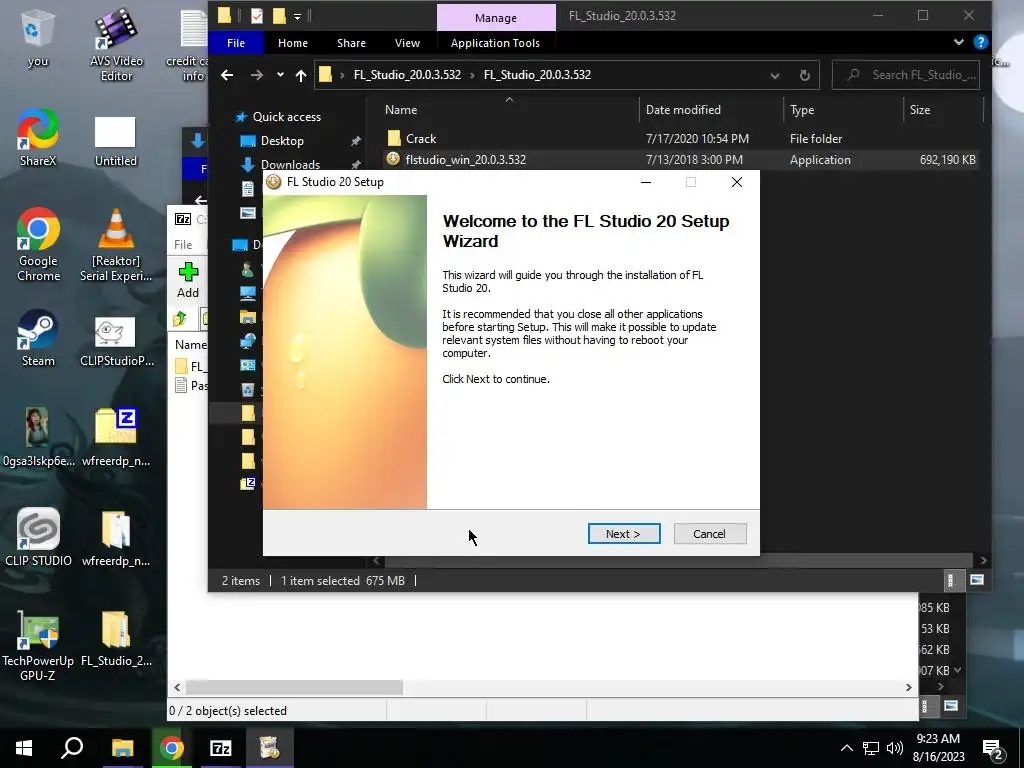Open the File tab in Explorer ribbon
The height and width of the screenshot is (768, 1024).
point(236,43)
